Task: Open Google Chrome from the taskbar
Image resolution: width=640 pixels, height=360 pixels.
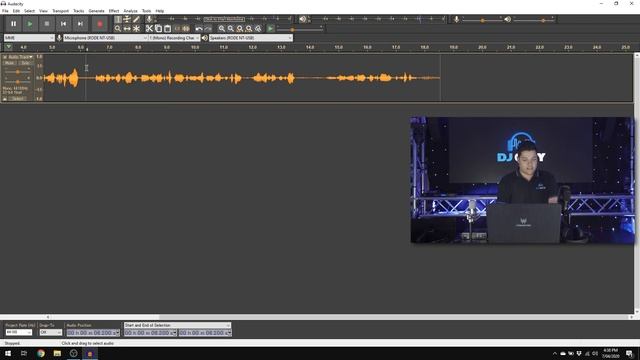Action: coord(40,353)
